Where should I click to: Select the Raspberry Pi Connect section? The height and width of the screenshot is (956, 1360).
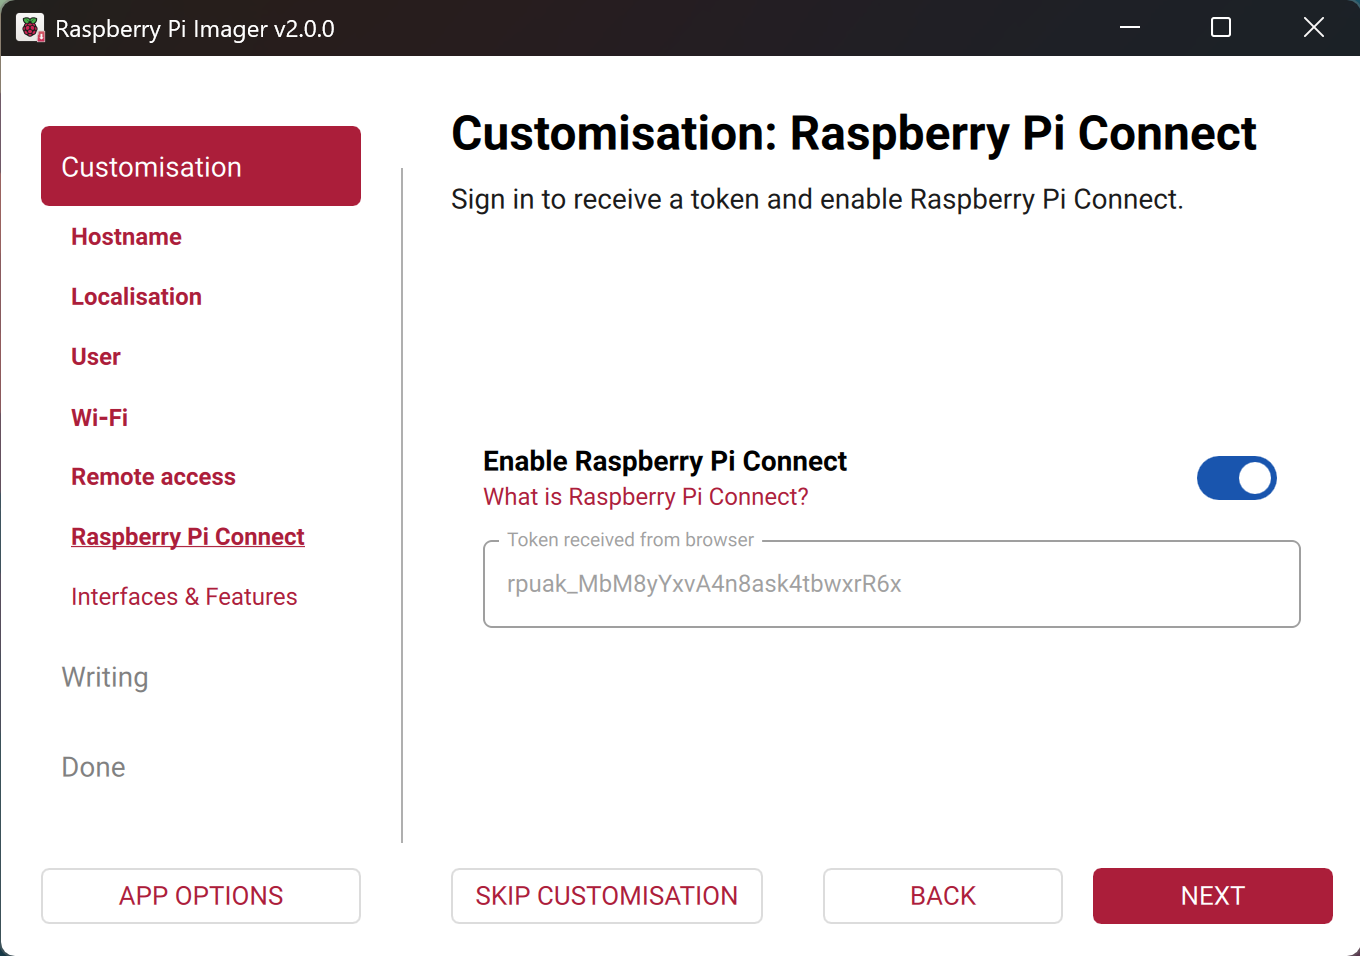tap(187, 537)
